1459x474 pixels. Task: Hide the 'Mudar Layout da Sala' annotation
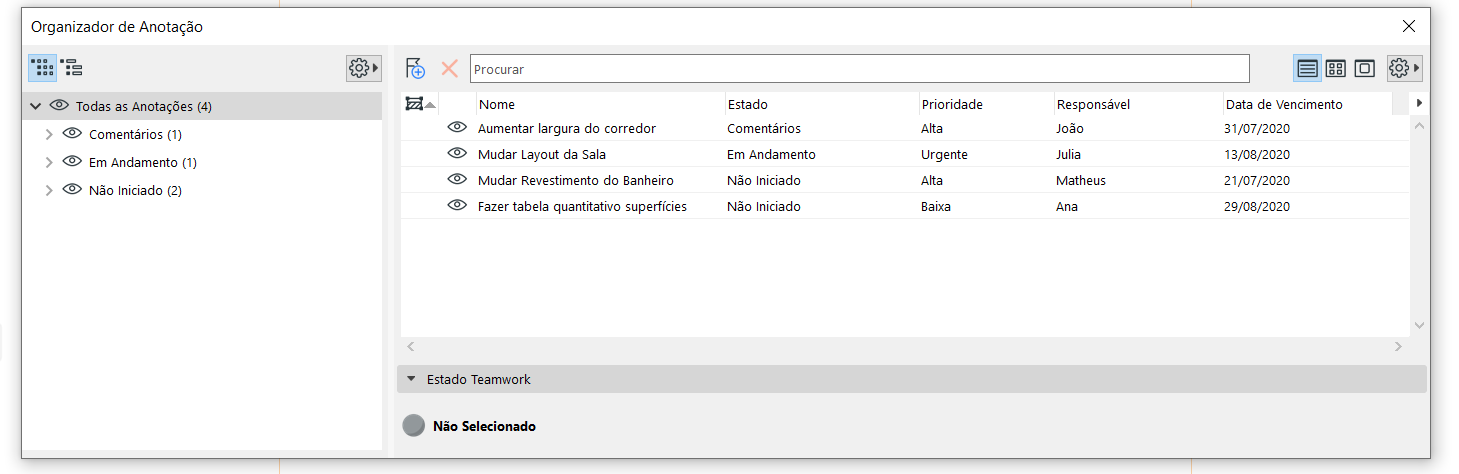458,153
